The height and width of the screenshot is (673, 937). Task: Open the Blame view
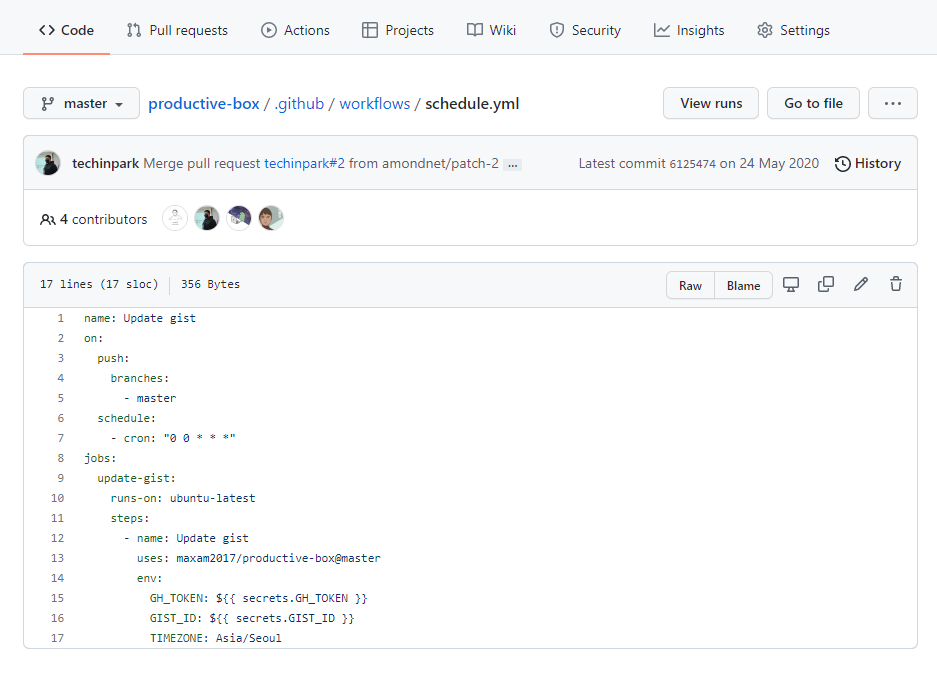[x=743, y=286]
